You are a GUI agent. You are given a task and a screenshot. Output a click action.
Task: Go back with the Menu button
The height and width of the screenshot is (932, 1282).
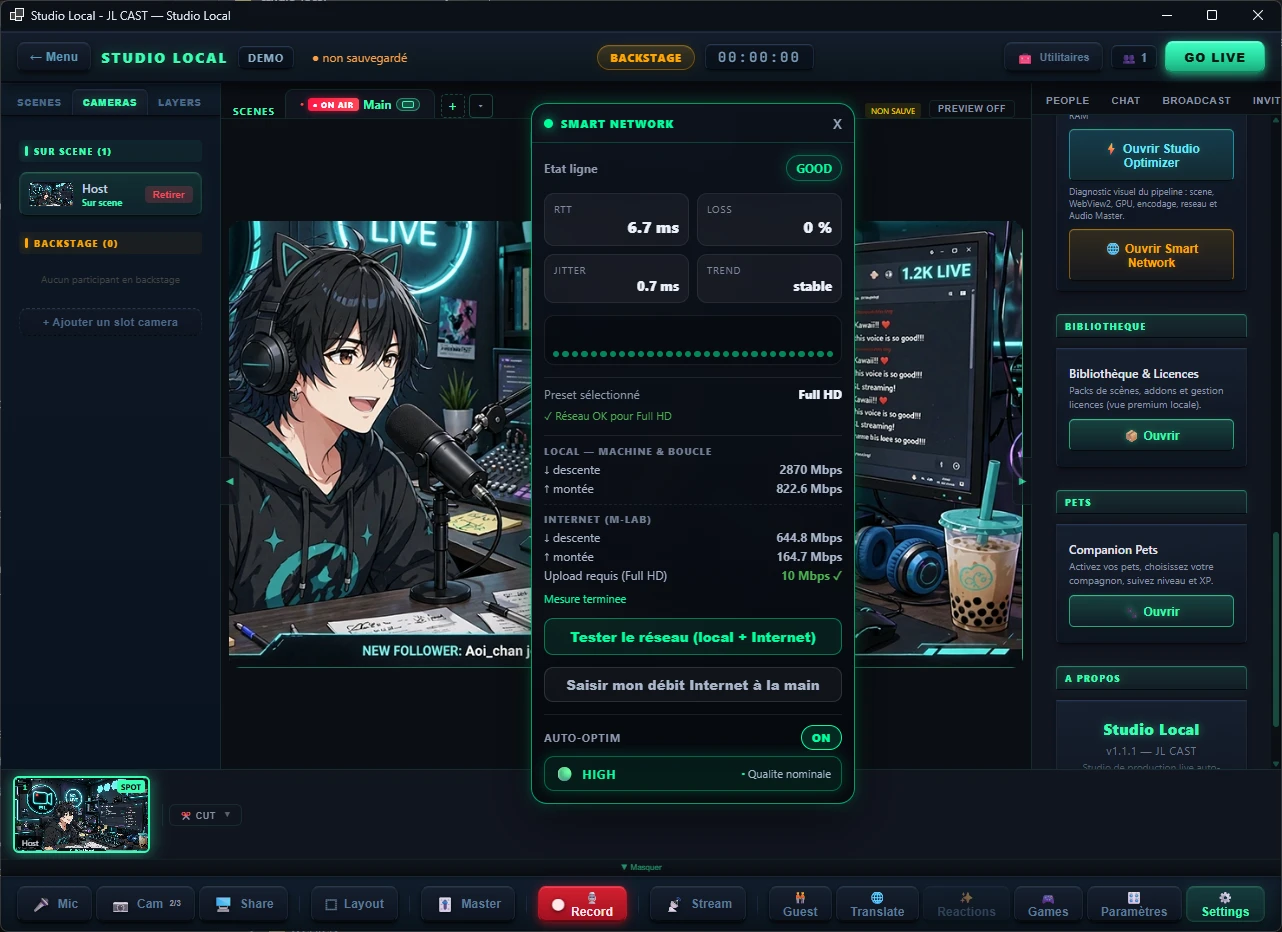(x=54, y=57)
